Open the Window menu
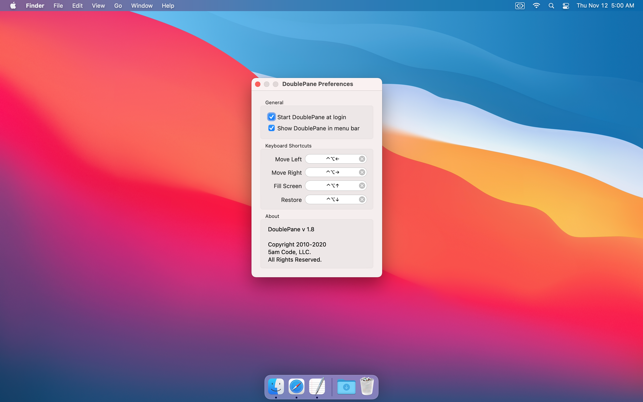The image size is (643, 402). click(141, 6)
